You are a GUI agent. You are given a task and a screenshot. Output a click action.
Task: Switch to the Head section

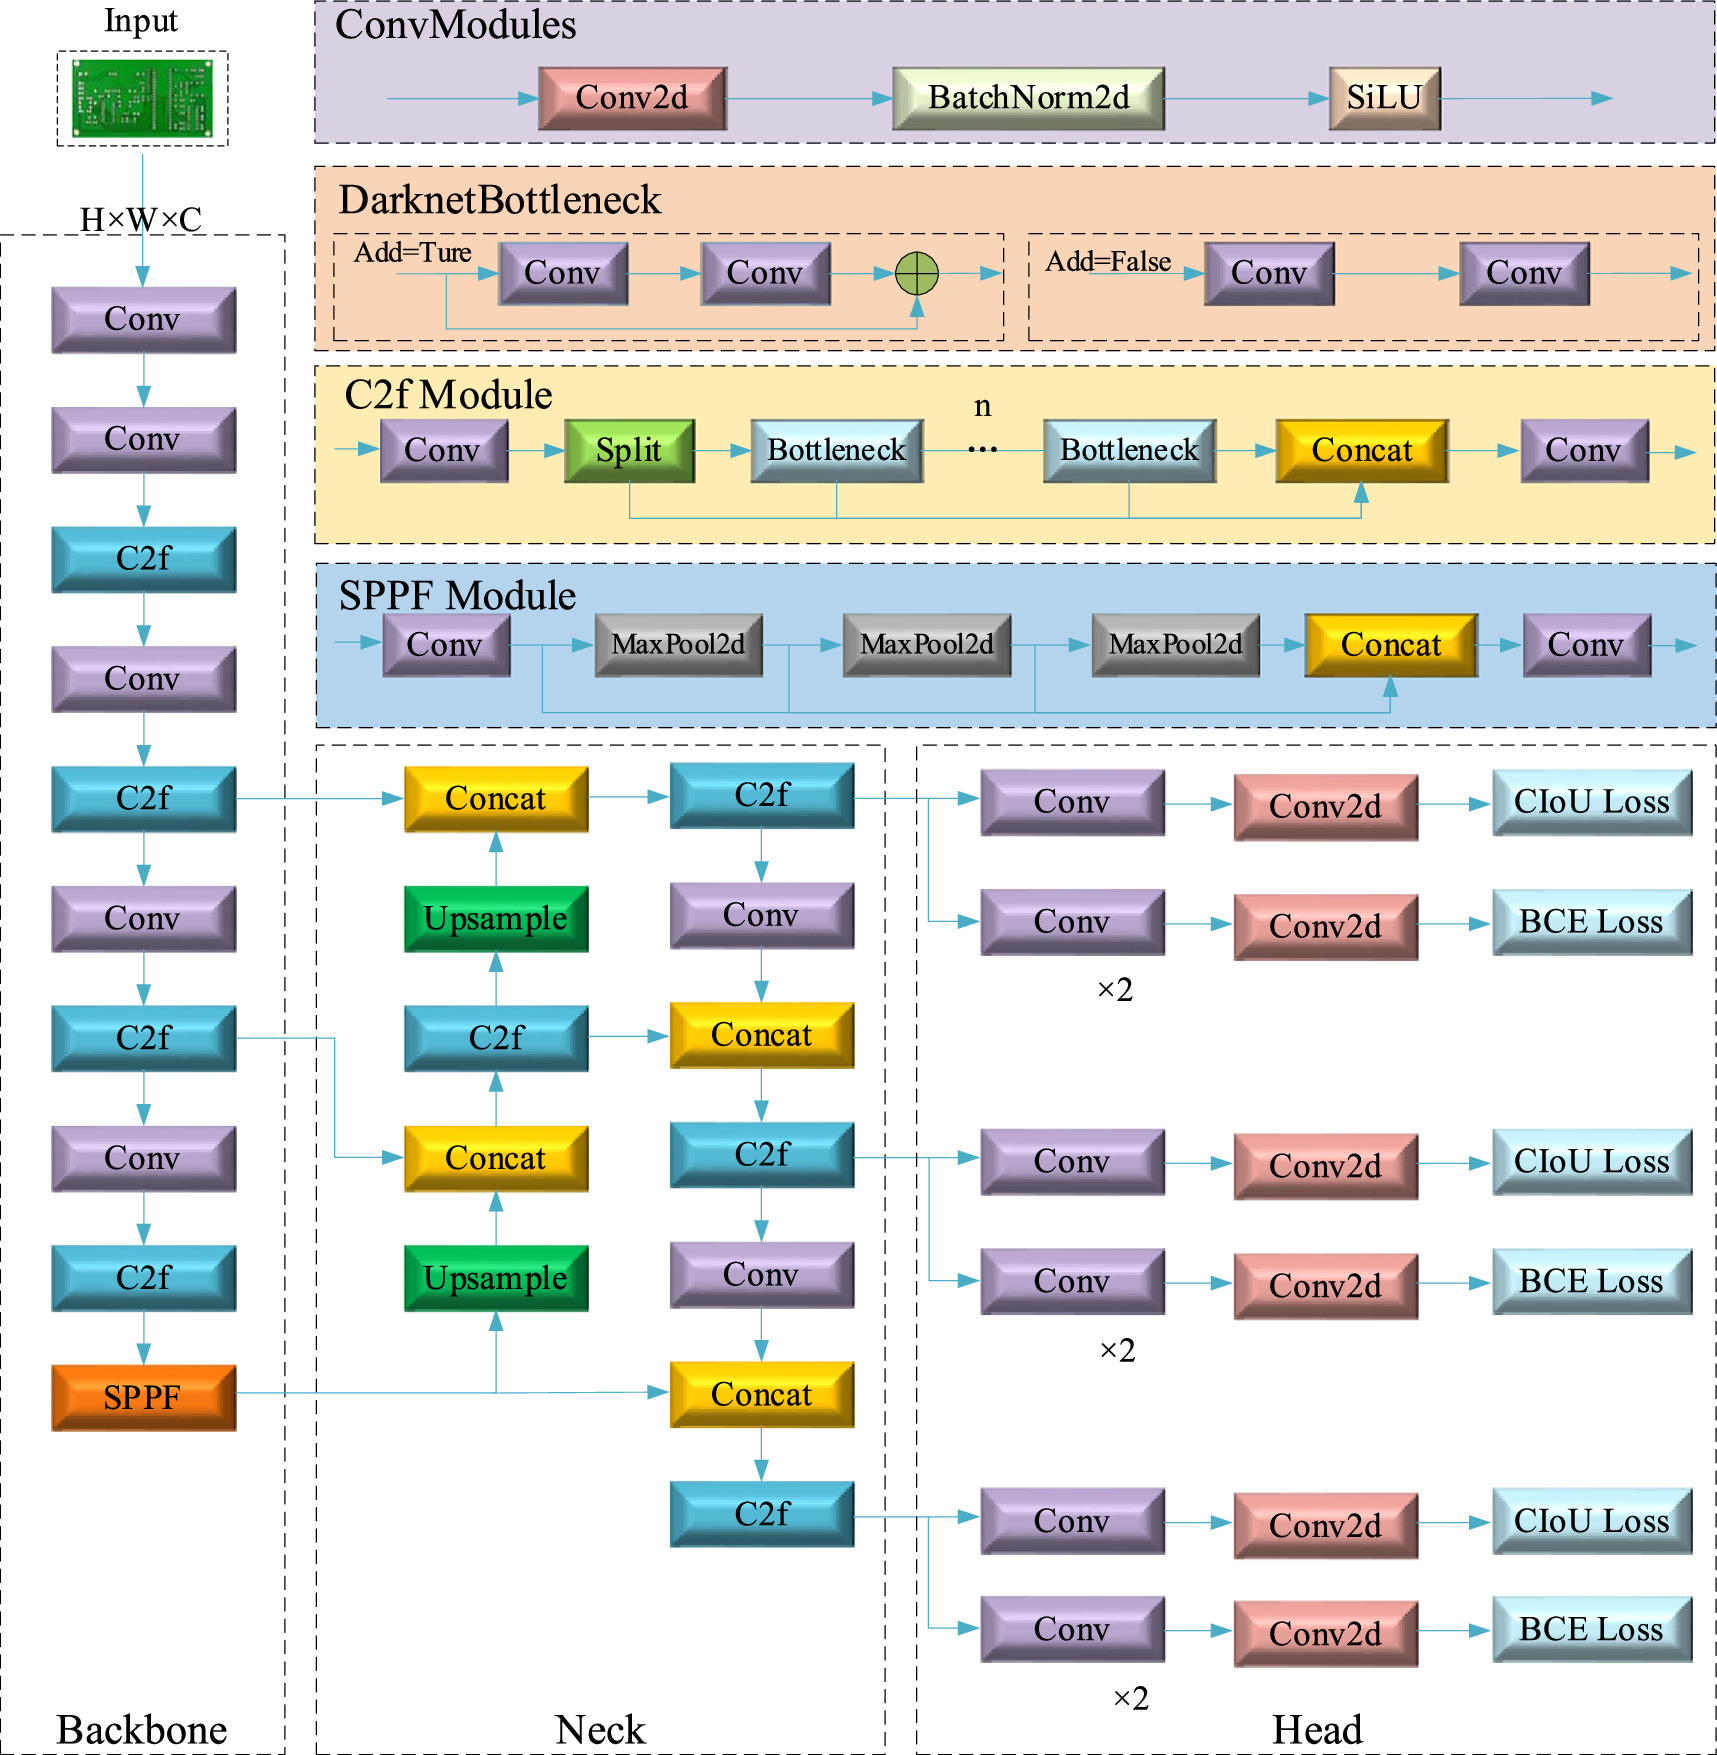[x=1318, y=1727]
